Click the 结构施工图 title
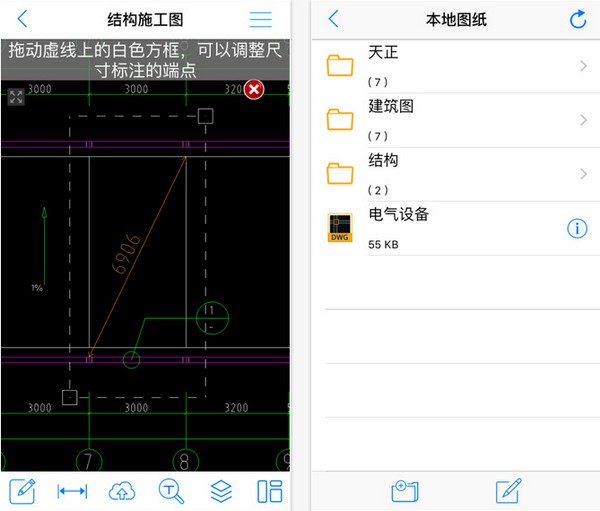 click(x=145, y=20)
